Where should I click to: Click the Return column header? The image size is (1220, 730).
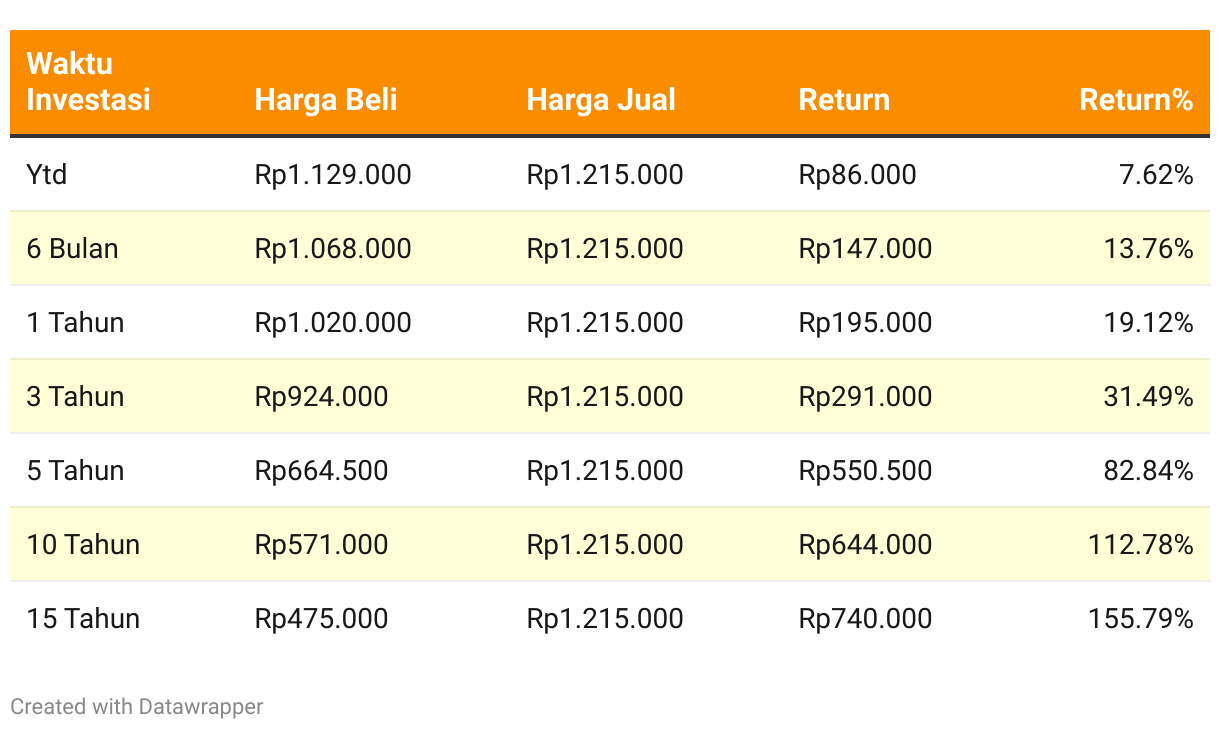pyautogui.click(x=844, y=100)
